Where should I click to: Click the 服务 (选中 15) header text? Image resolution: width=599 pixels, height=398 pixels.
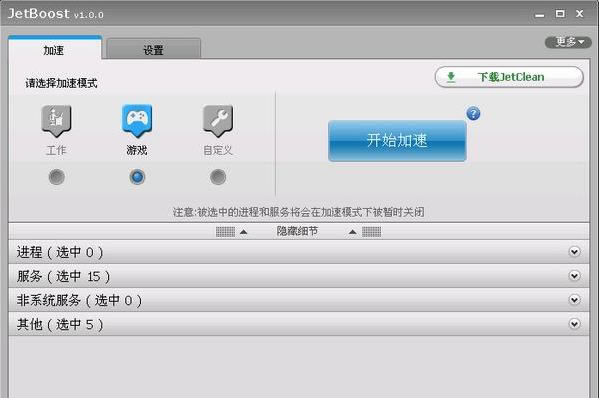pos(63,277)
